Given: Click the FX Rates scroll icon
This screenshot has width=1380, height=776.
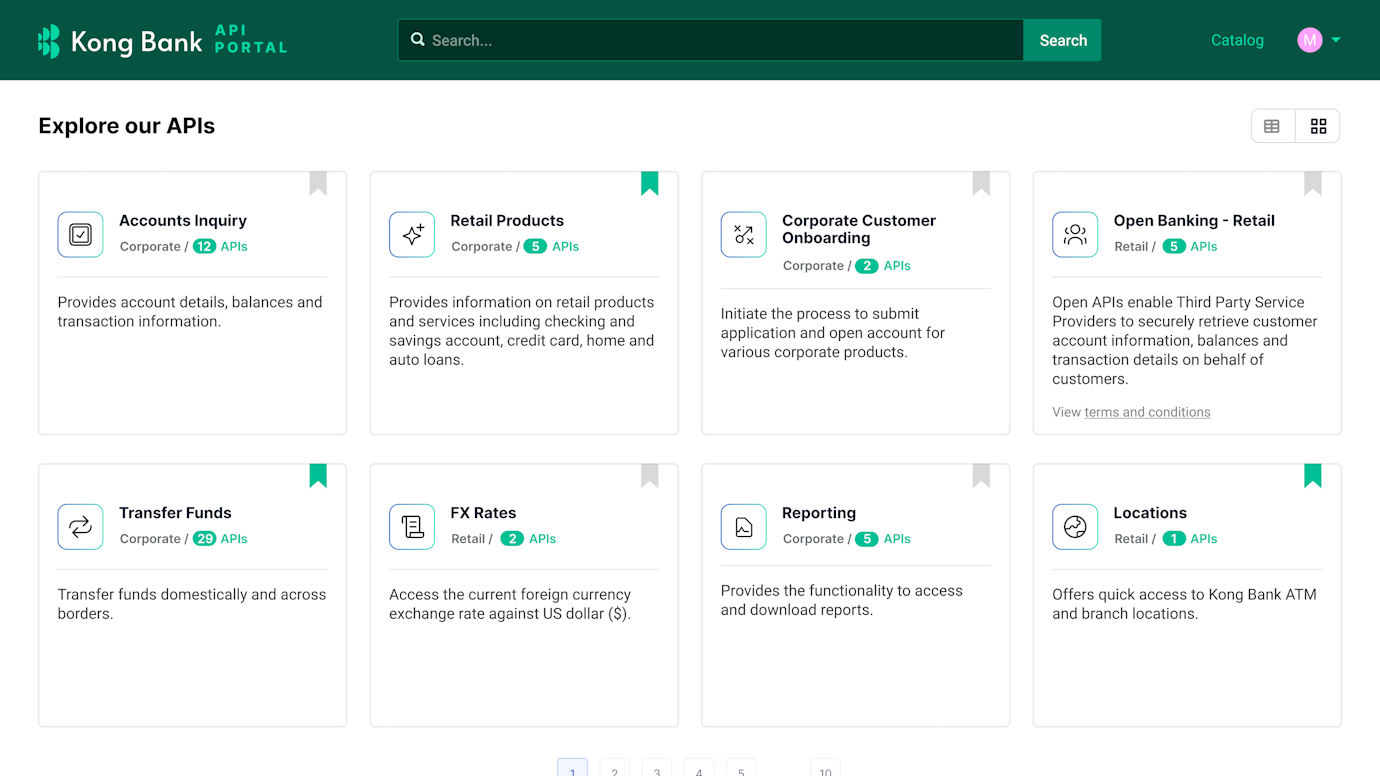Looking at the screenshot, I should click(412, 526).
